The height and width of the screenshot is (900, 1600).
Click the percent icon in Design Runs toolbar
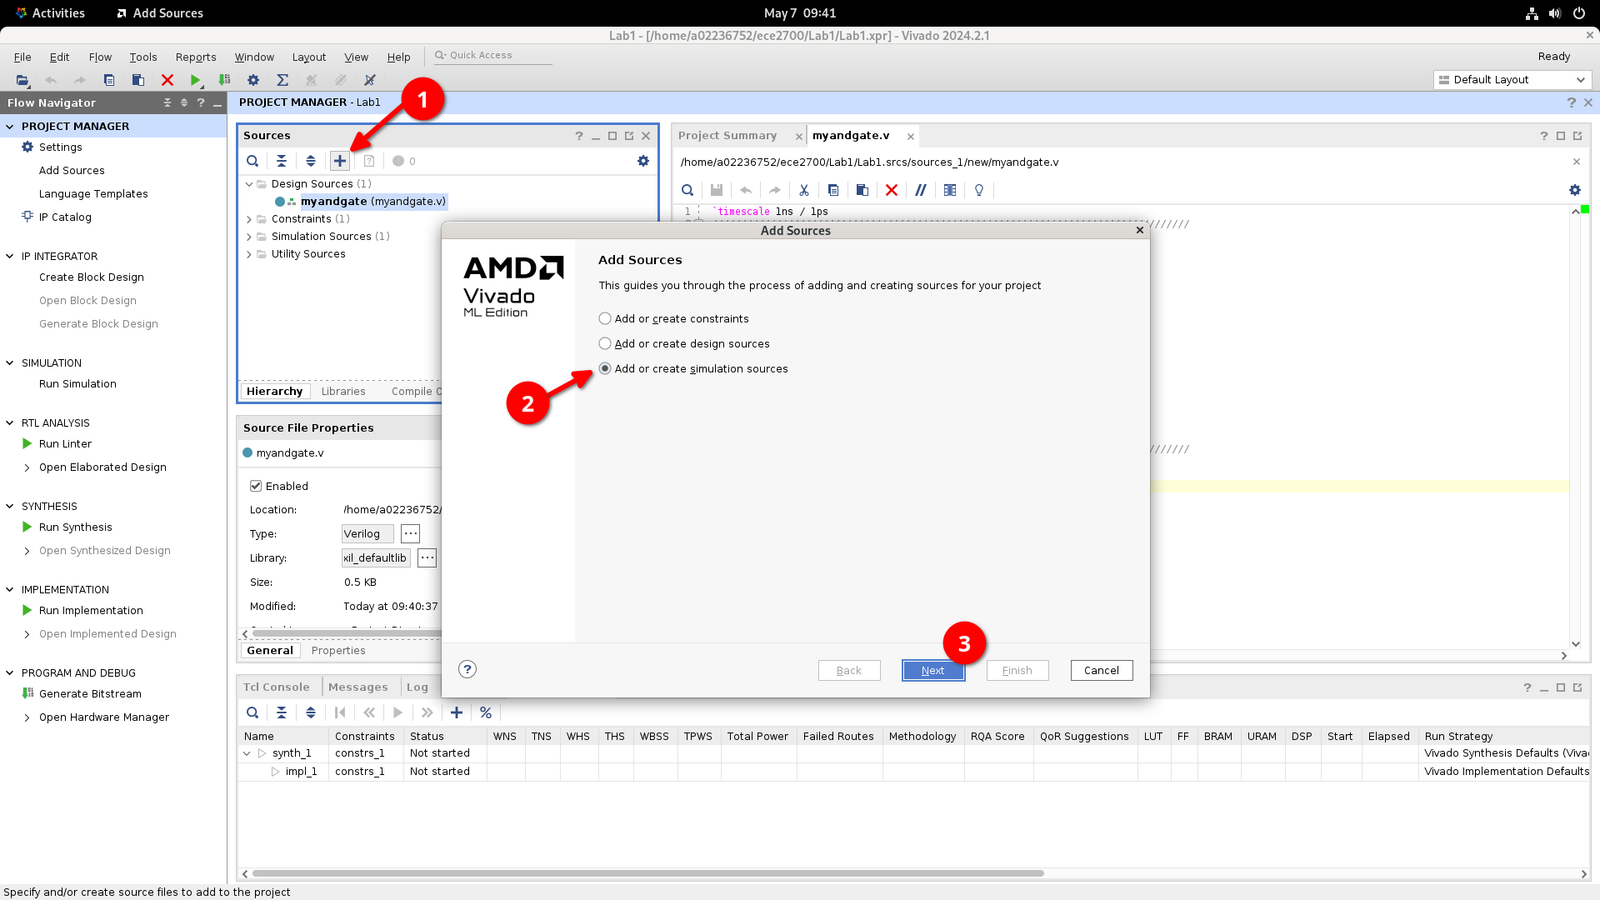pyautogui.click(x=486, y=713)
